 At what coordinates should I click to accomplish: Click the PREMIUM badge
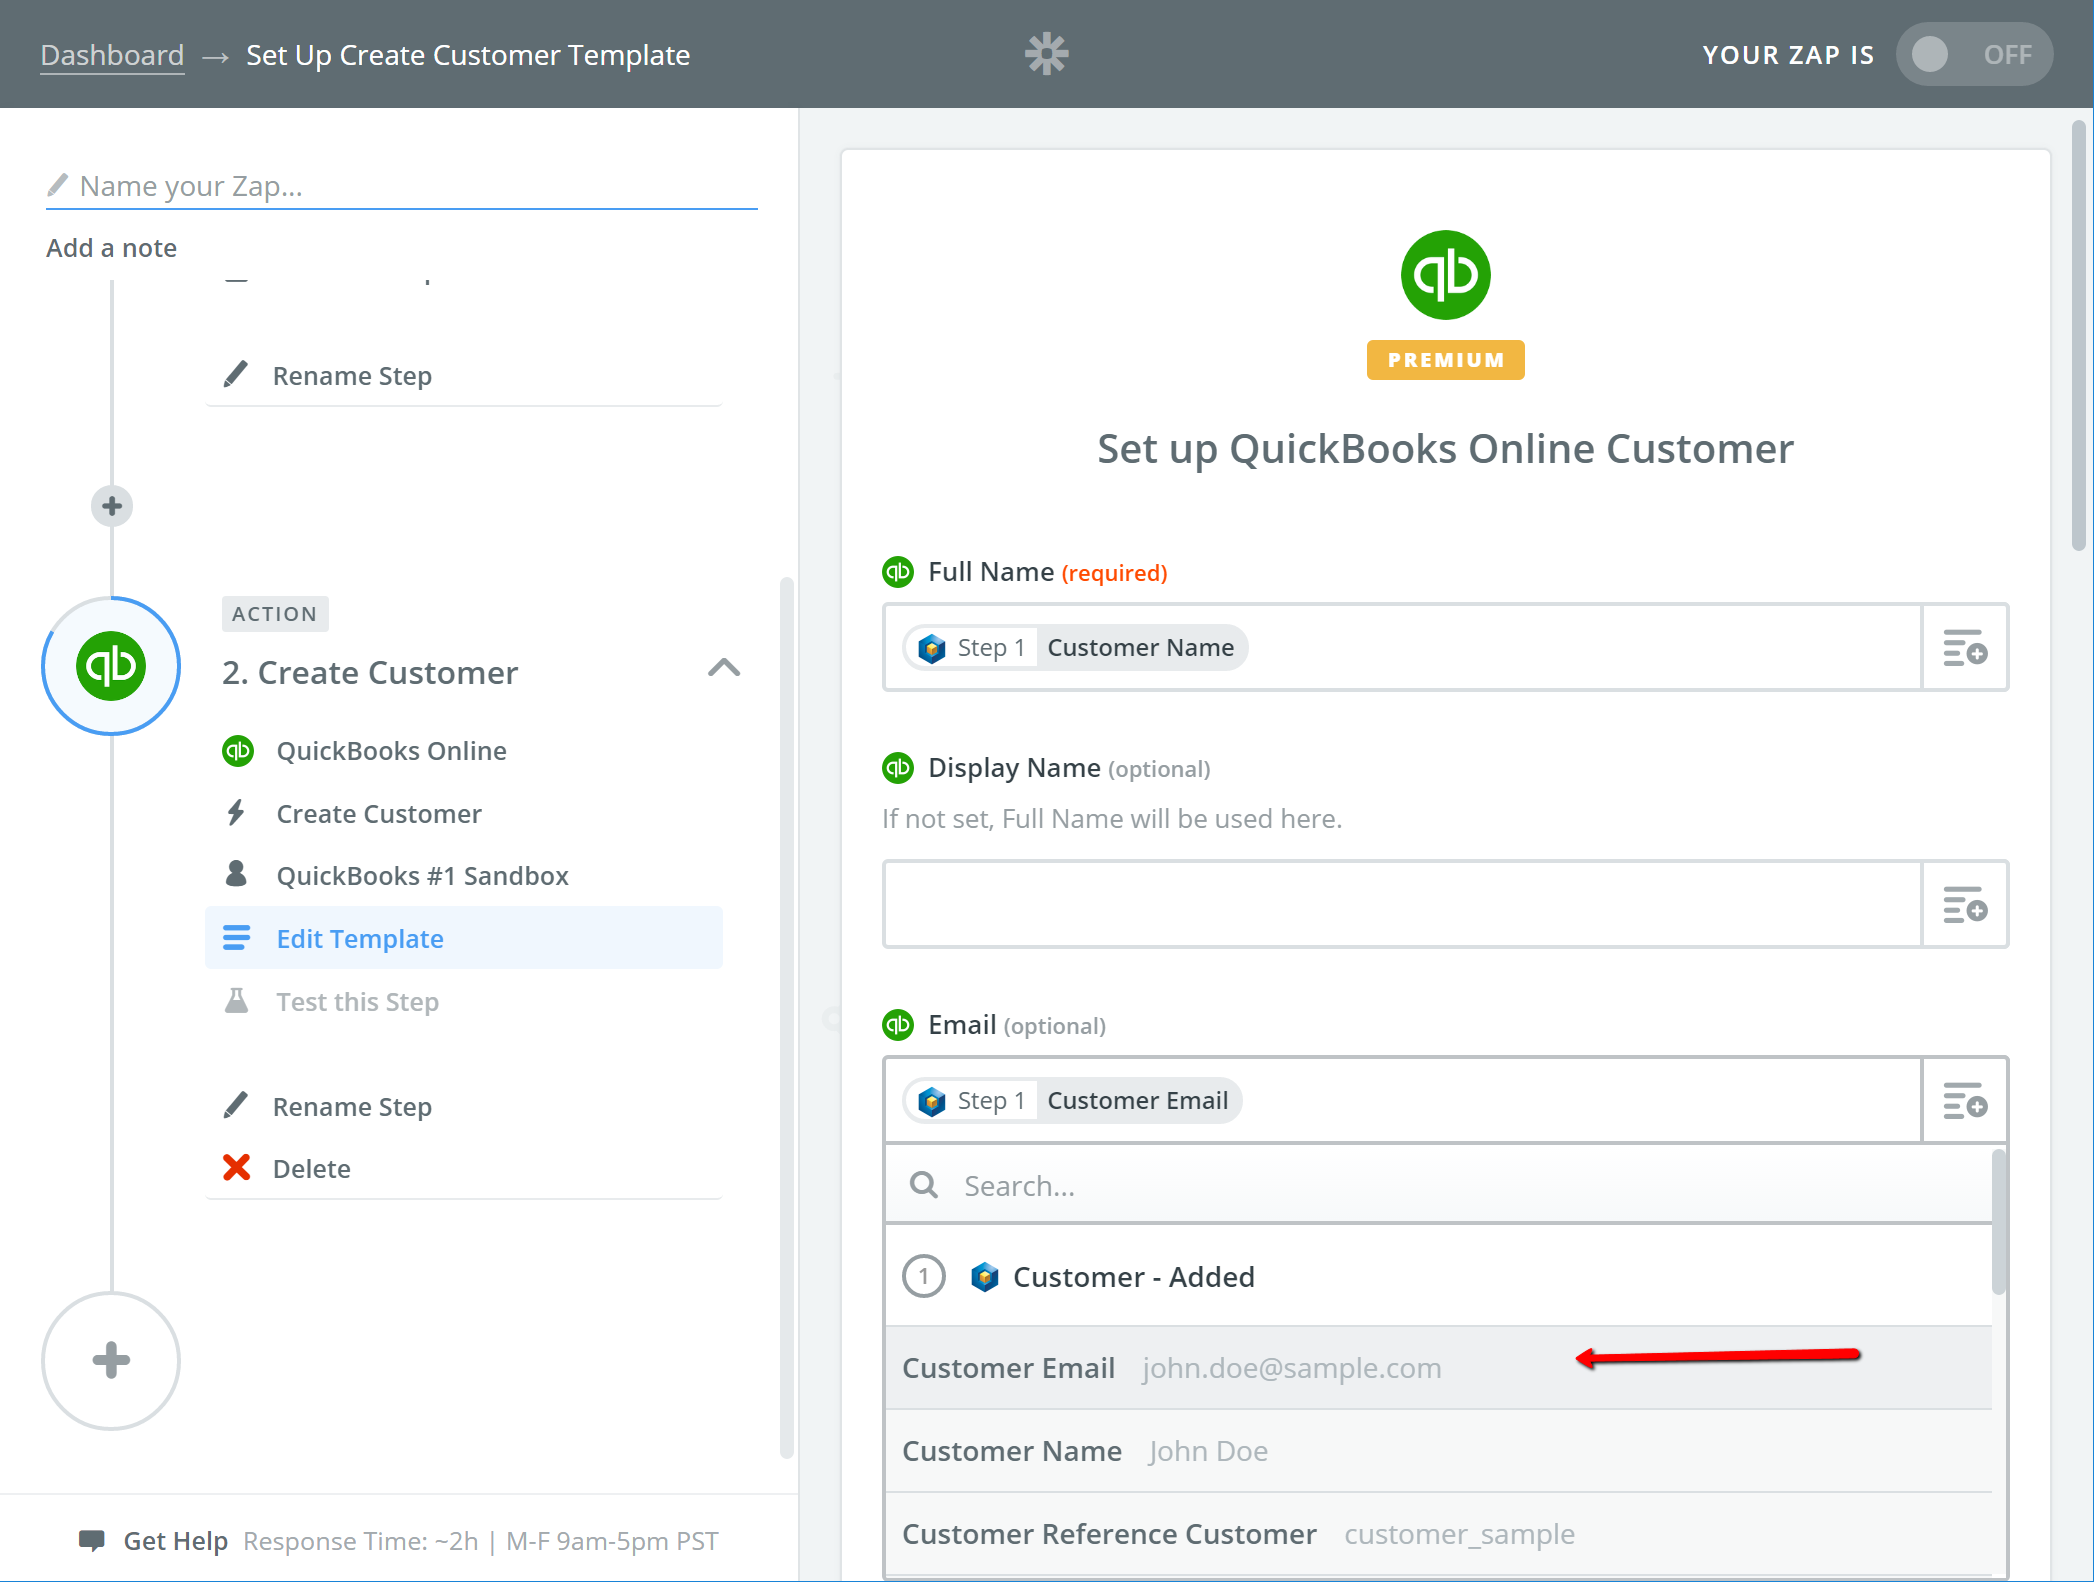point(1445,360)
